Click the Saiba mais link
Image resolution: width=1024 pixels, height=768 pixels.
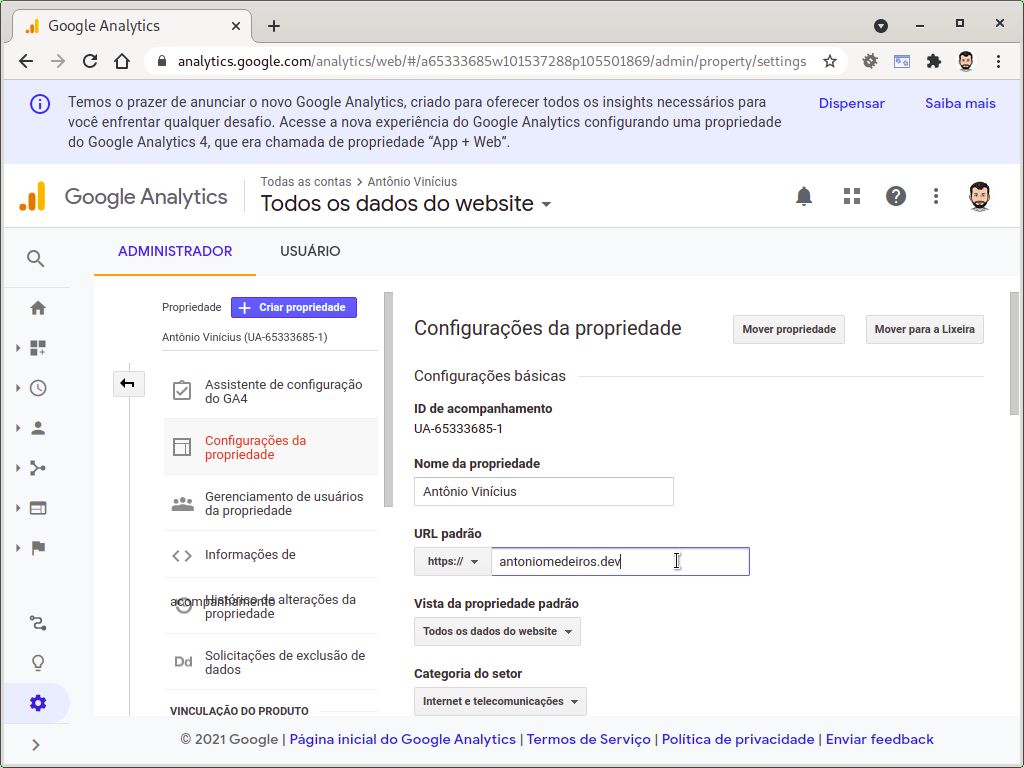[x=960, y=103]
